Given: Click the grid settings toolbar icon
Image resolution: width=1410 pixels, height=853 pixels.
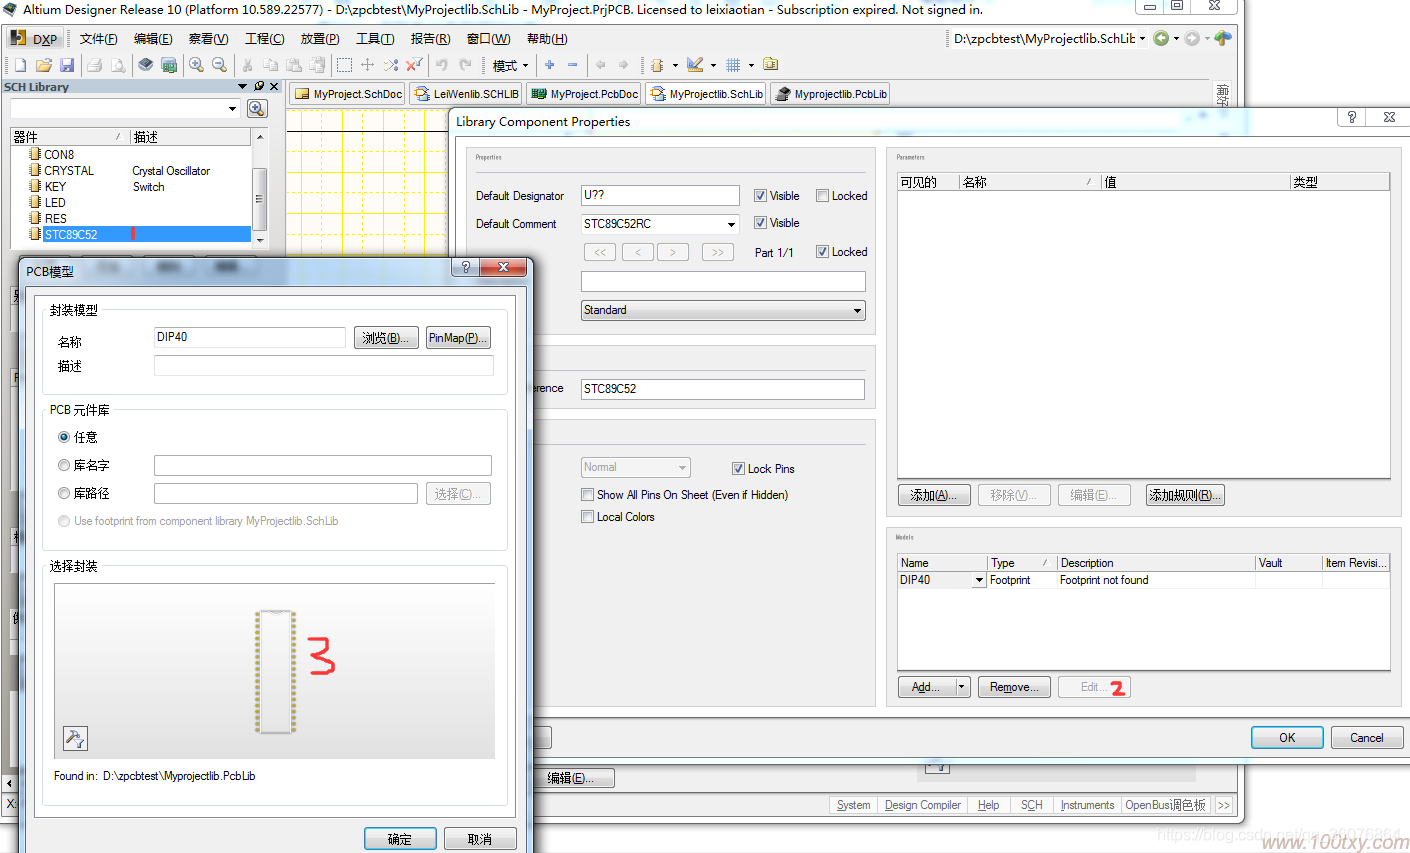Looking at the screenshot, I should pyautogui.click(x=733, y=65).
